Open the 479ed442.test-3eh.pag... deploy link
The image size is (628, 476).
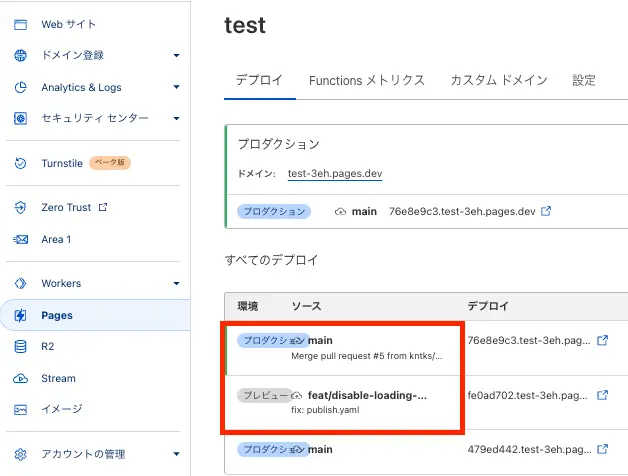[529, 449]
